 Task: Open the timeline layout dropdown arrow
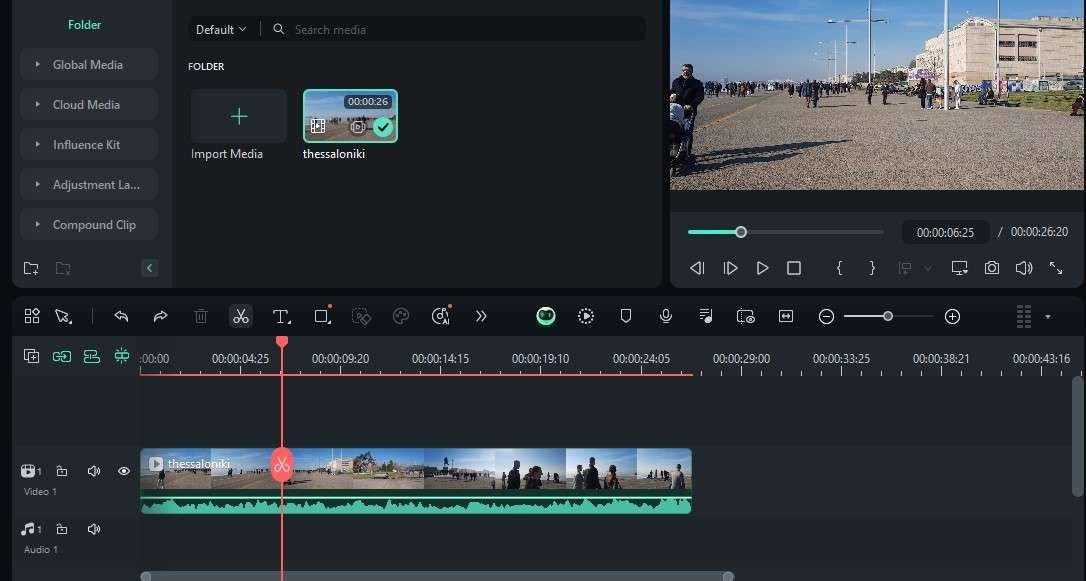[1048, 316]
